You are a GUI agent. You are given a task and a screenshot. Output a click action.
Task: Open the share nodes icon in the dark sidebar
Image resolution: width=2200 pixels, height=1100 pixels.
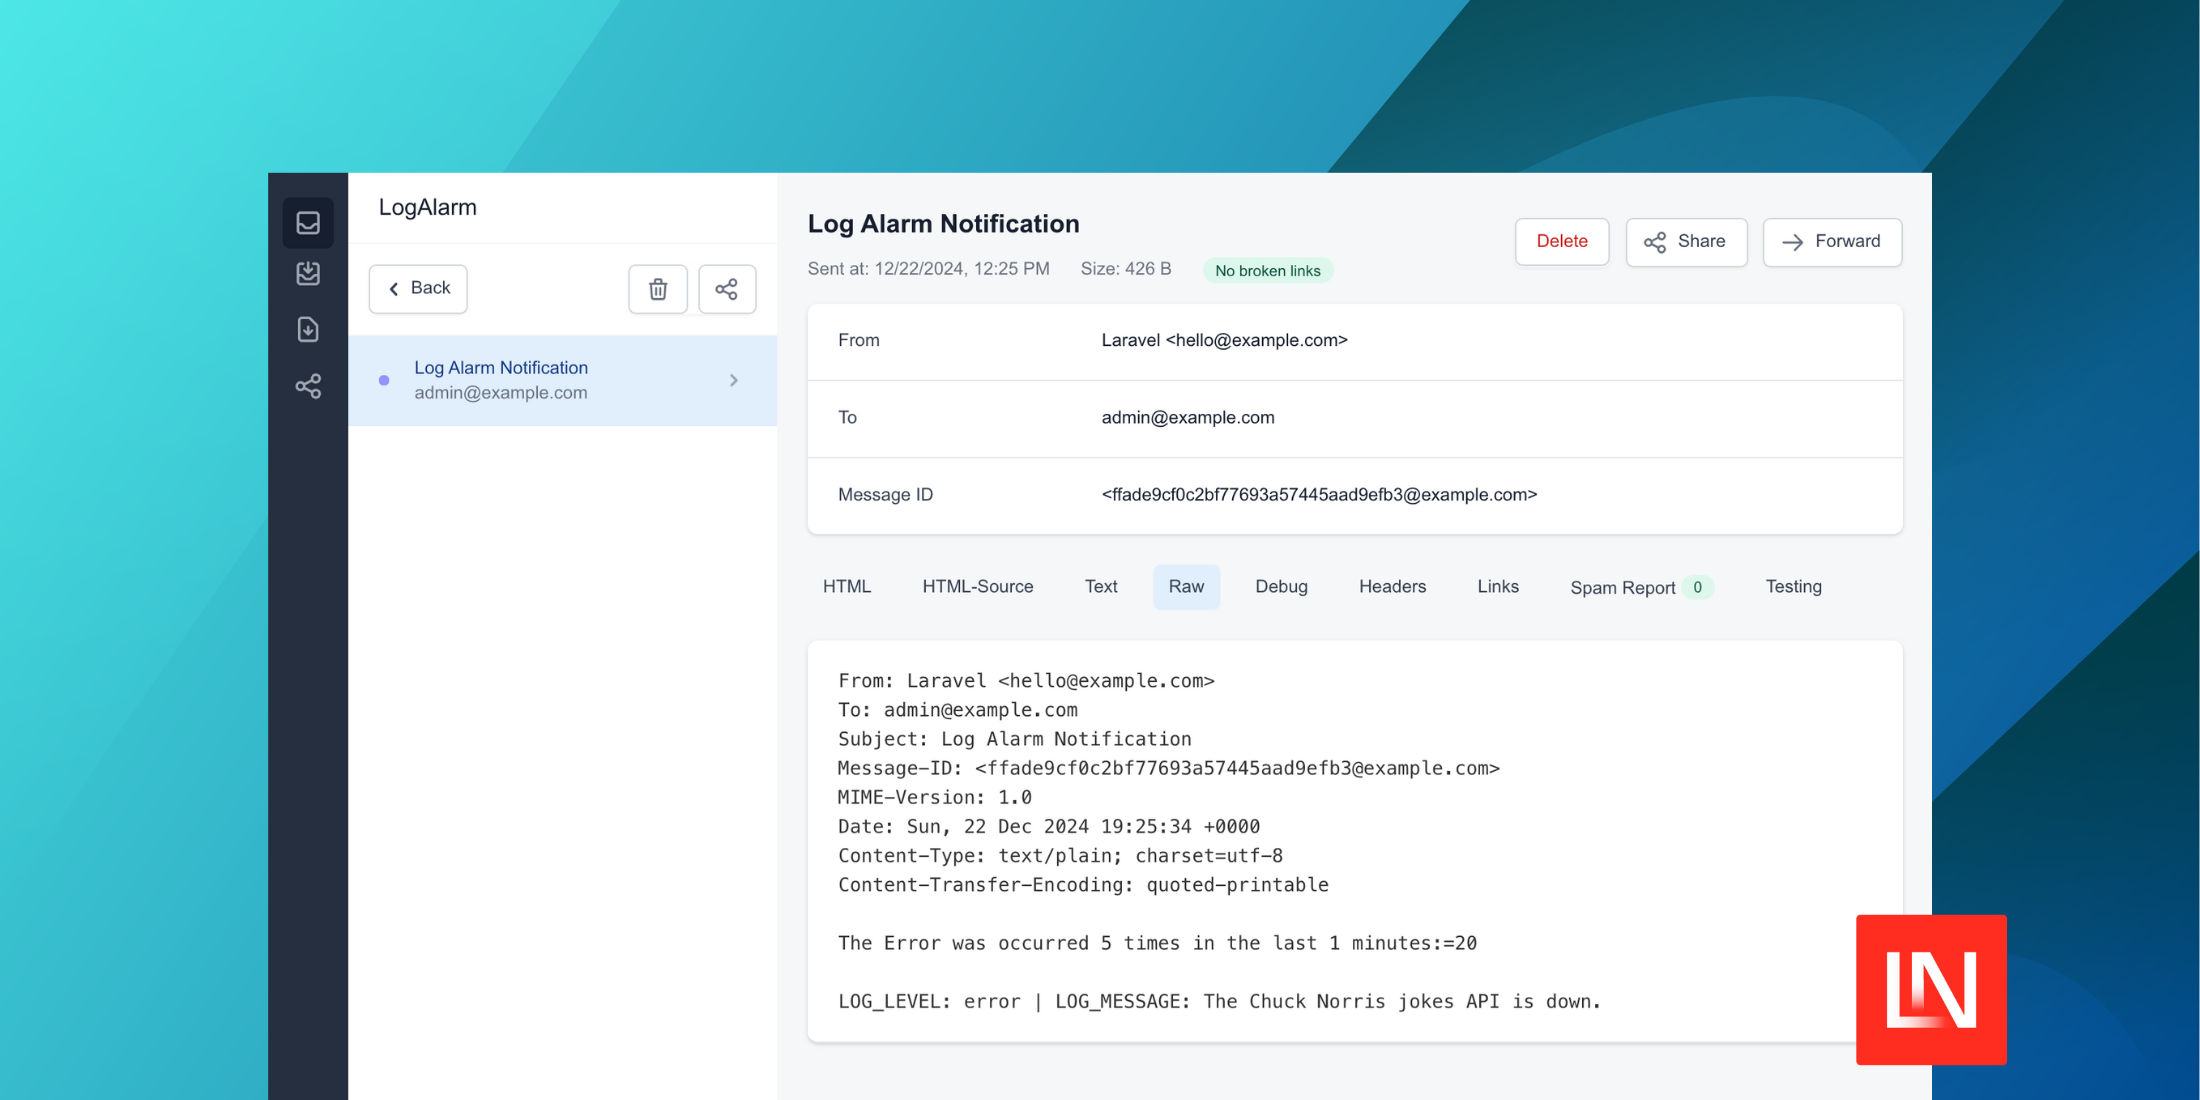[x=308, y=386]
